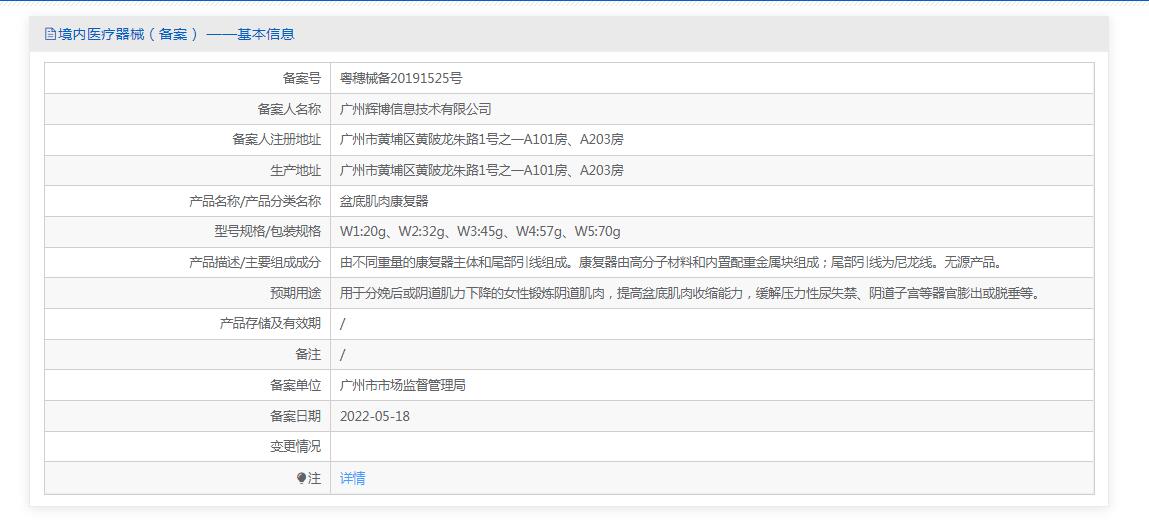This screenshot has width=1149, height=526.
Task: Select the date 2022-05-18
Action: point(374,417)
